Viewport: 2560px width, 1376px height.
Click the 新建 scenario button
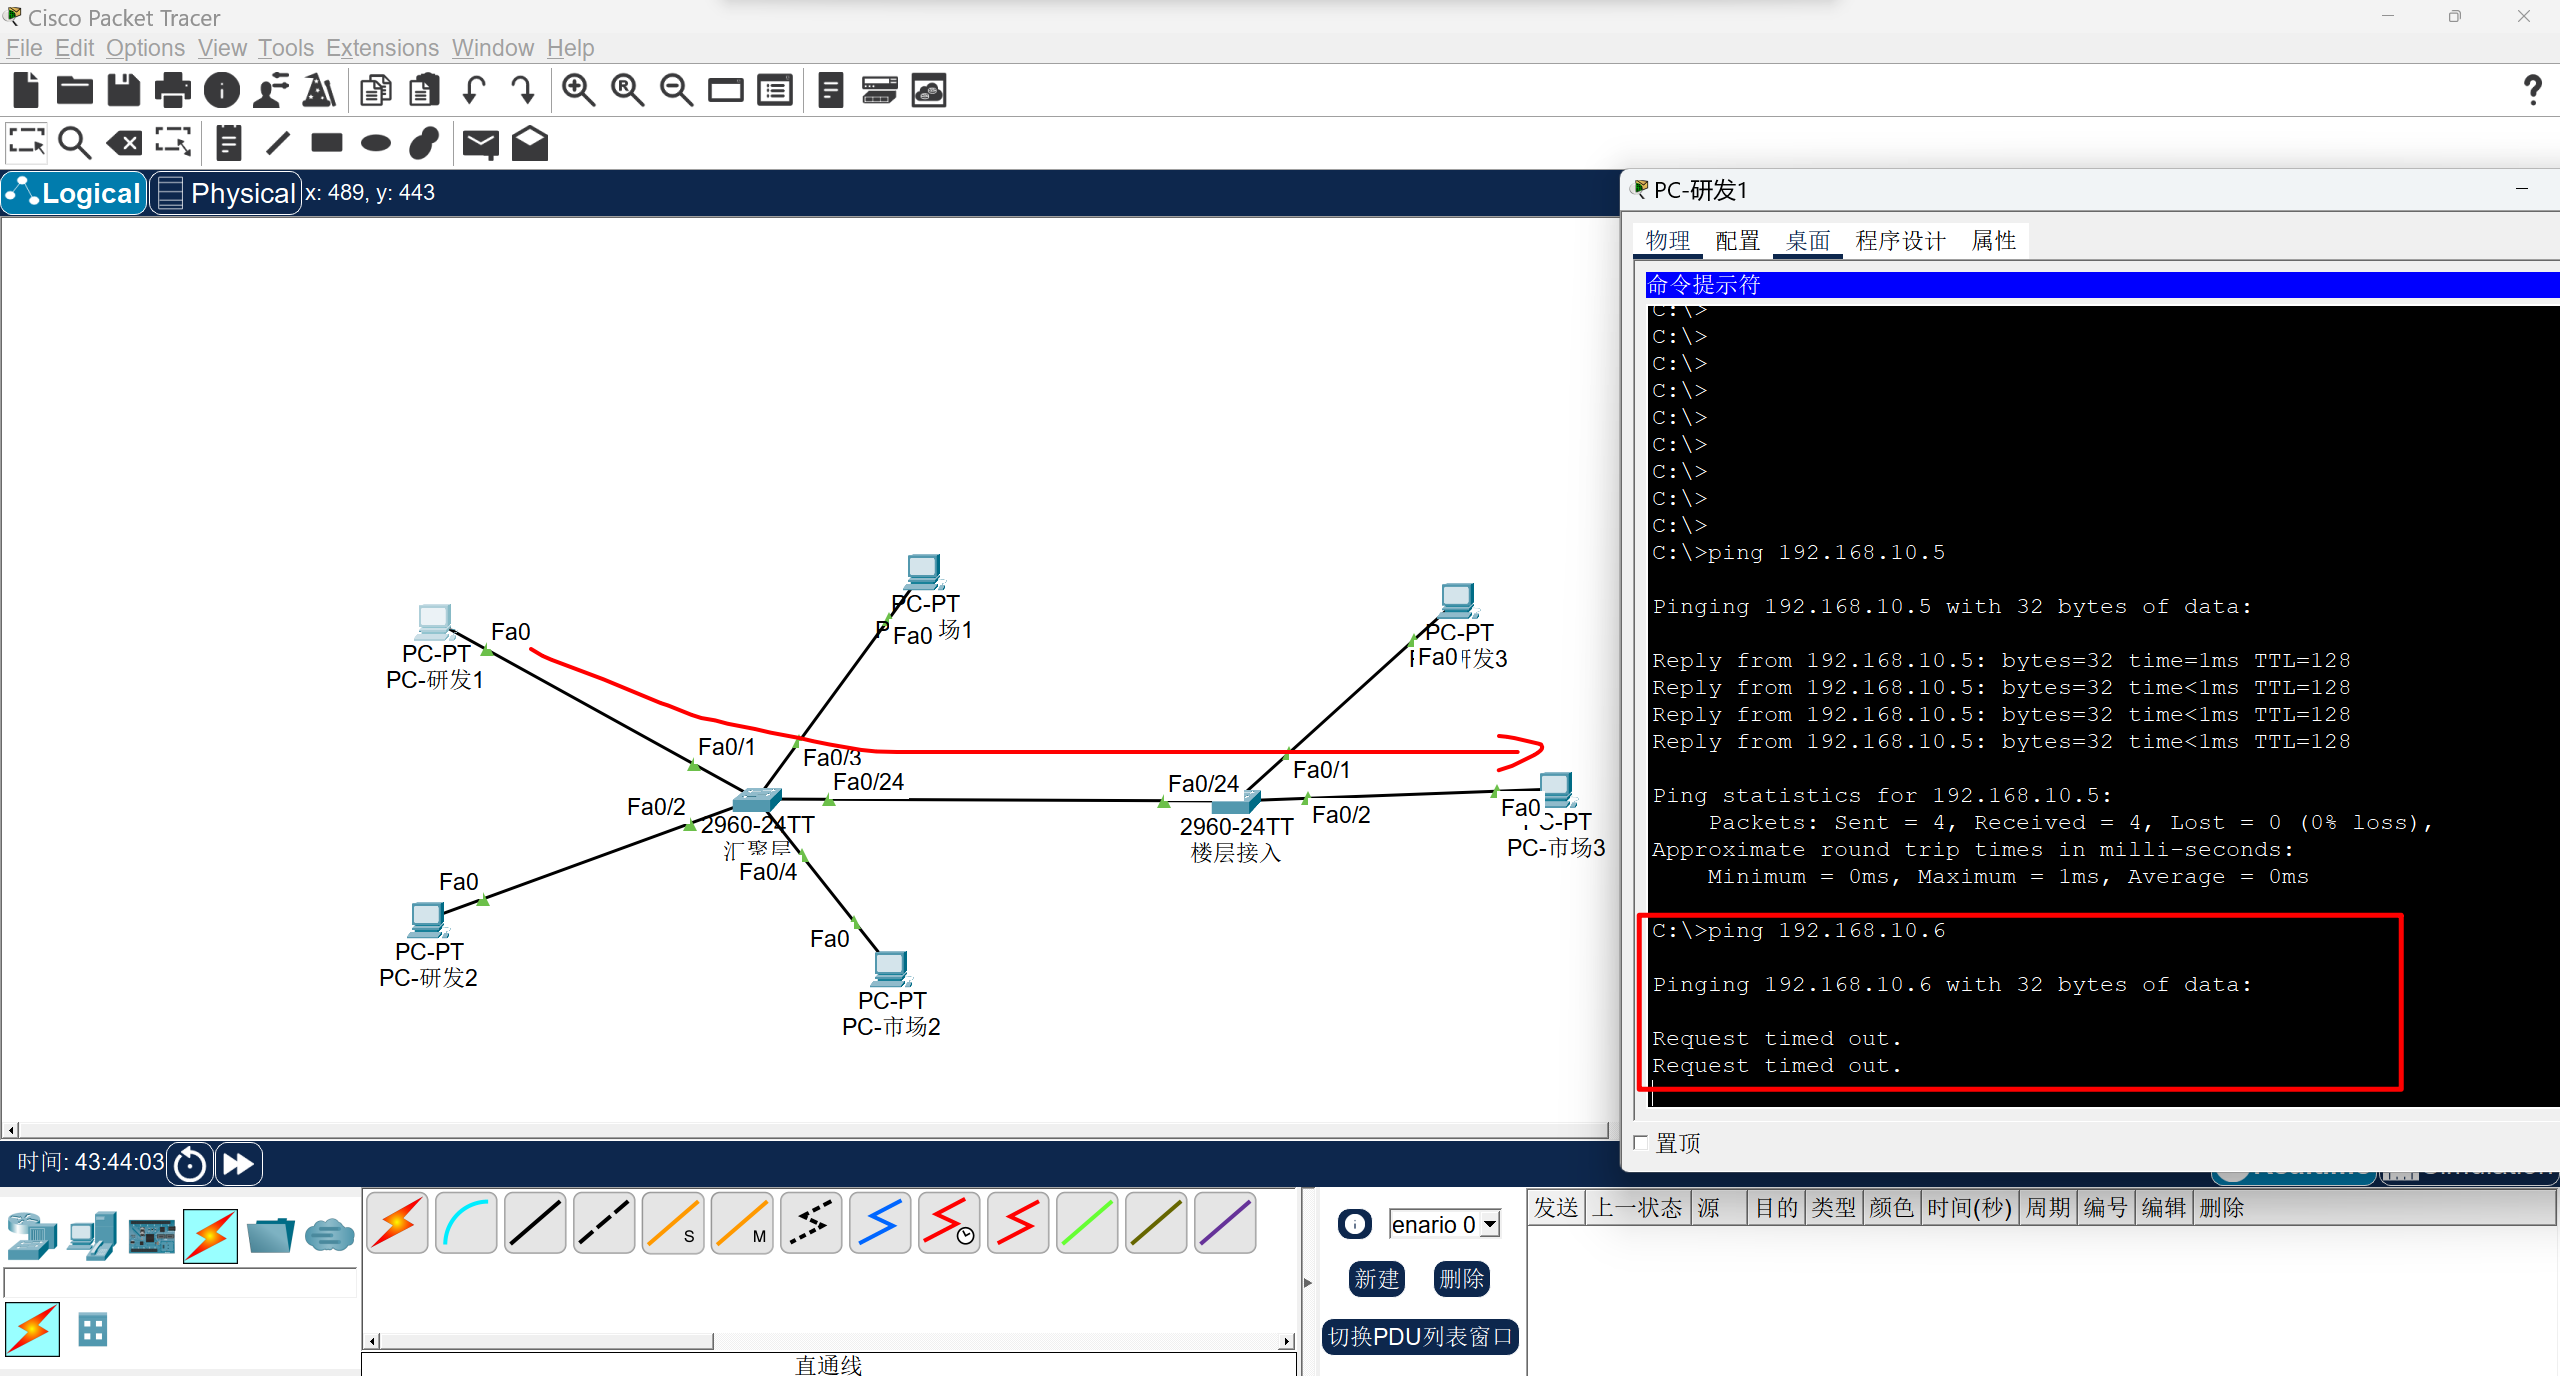1377,1279
